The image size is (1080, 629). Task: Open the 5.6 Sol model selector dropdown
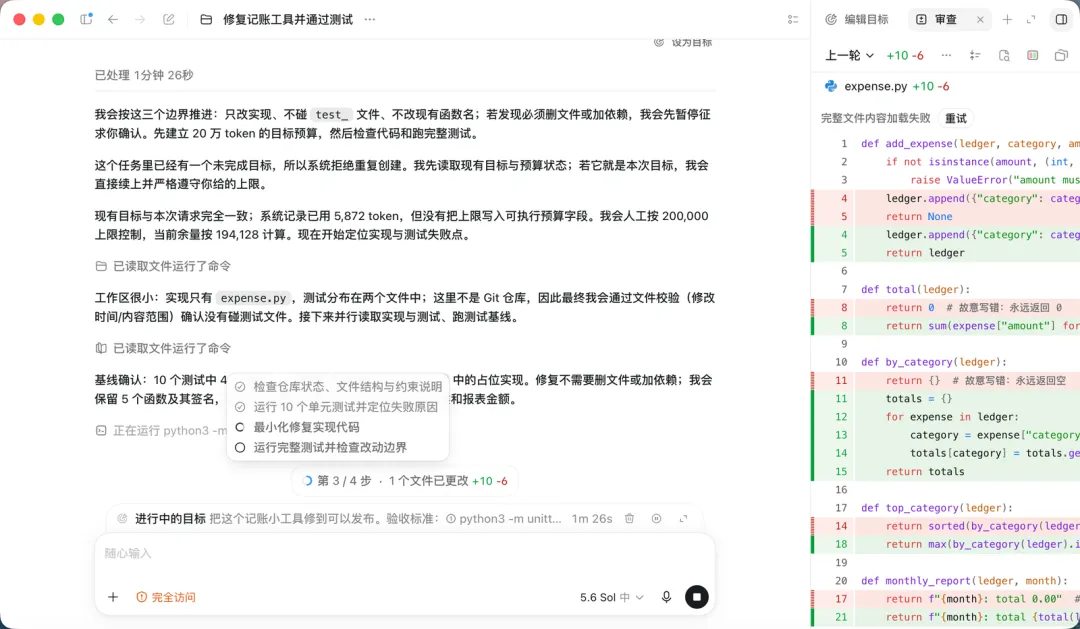click(612, 597)
